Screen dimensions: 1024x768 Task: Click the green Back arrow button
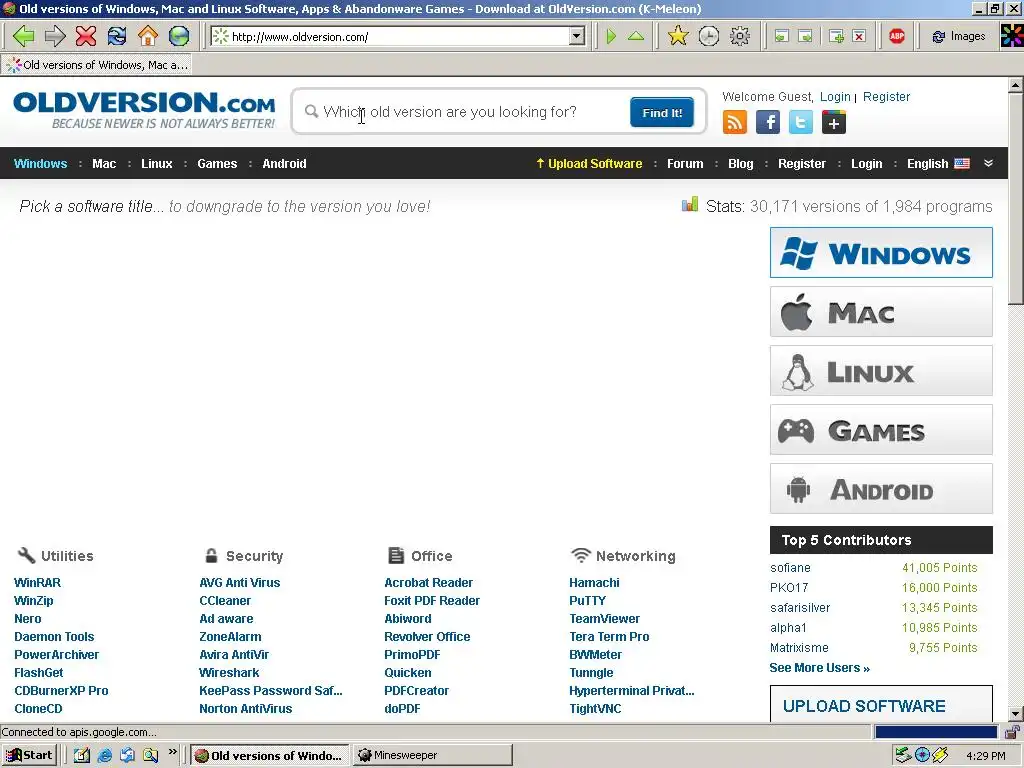(x=24, y=36)
